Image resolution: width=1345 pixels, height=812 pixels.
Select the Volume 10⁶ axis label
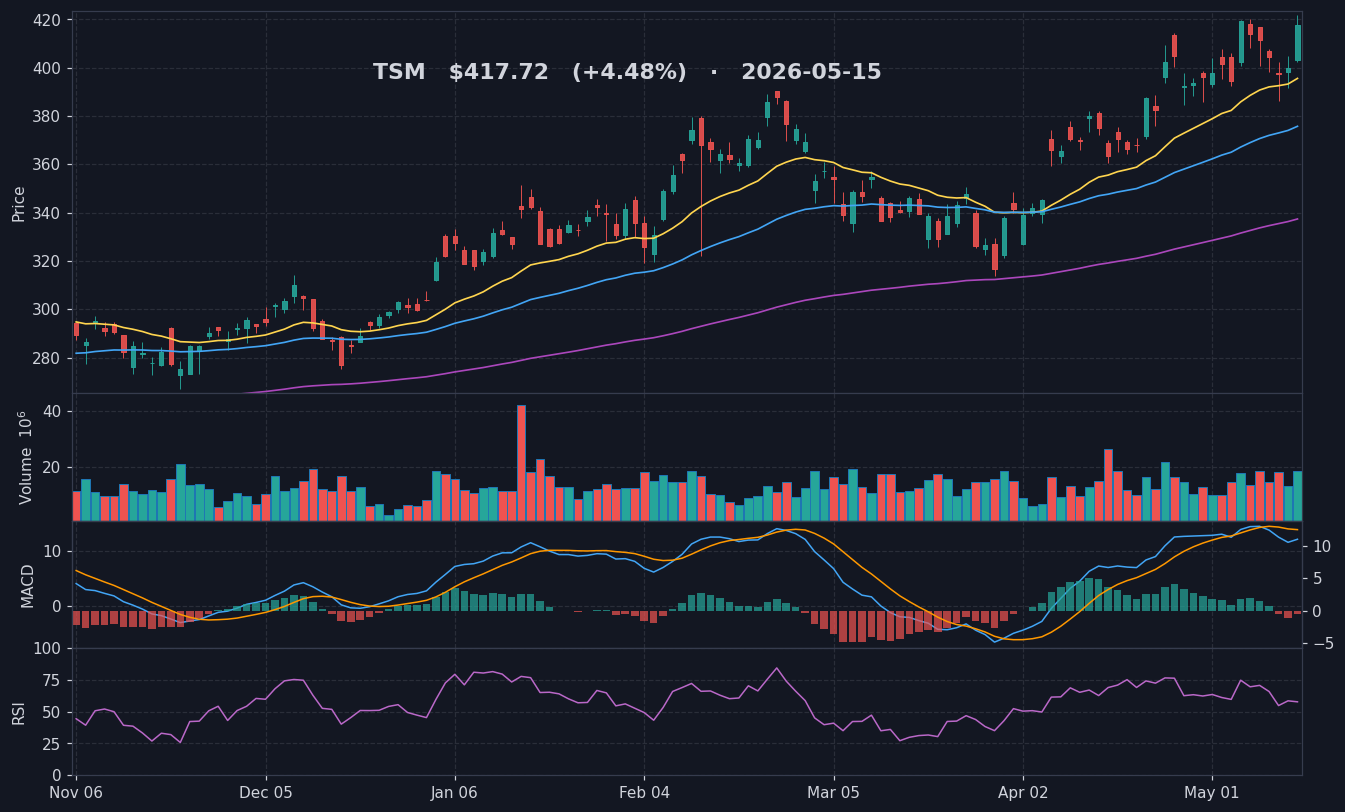[x=25, y=457]
